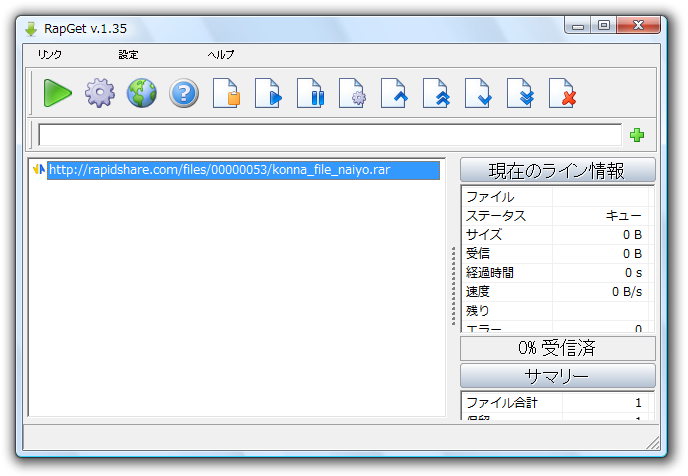Image resolution: width=688 pixels, height=476 pixels.
Task: Collapse the 現在のライン情報 panel header
Action: [x=557, y=170]
